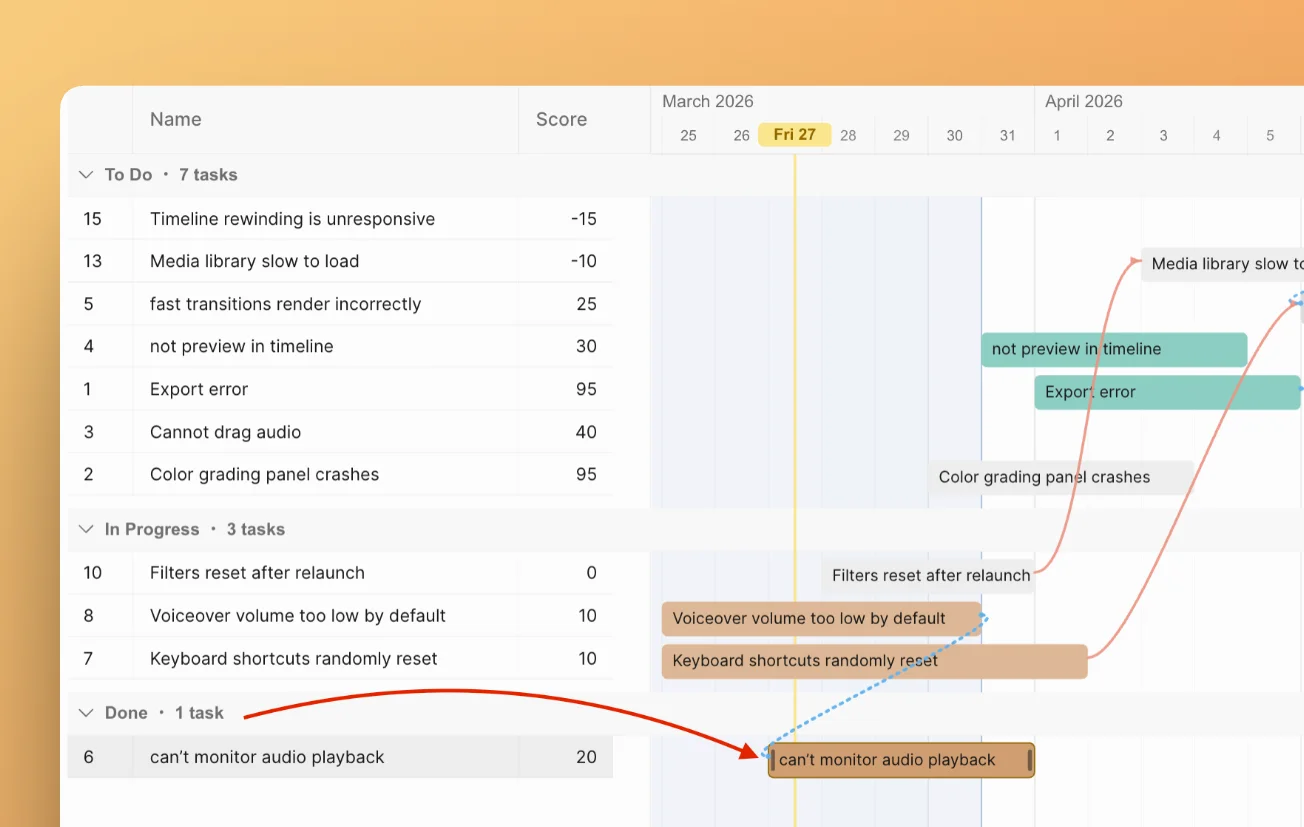Image resolution: width=1304 pixels, height=827 pixels.
Task: Click the Media library slow timeline label
Action: (x=1225, y=264)
